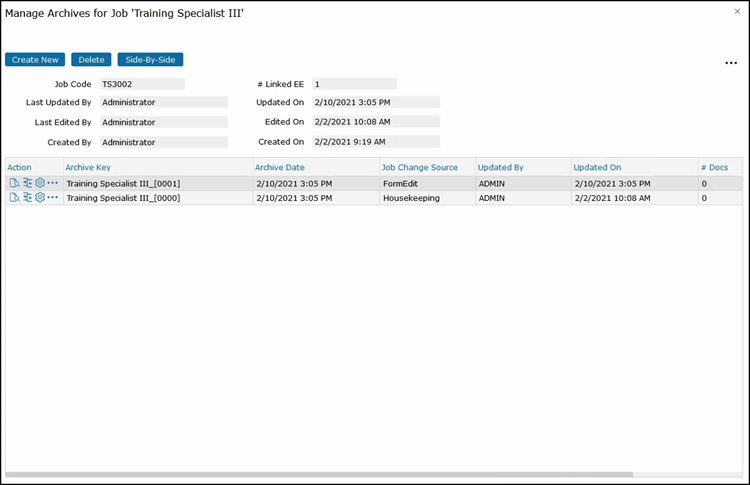
Task: Open the ellipsis actions menu for archive [0000]
Action: click(x=53, y=198)
